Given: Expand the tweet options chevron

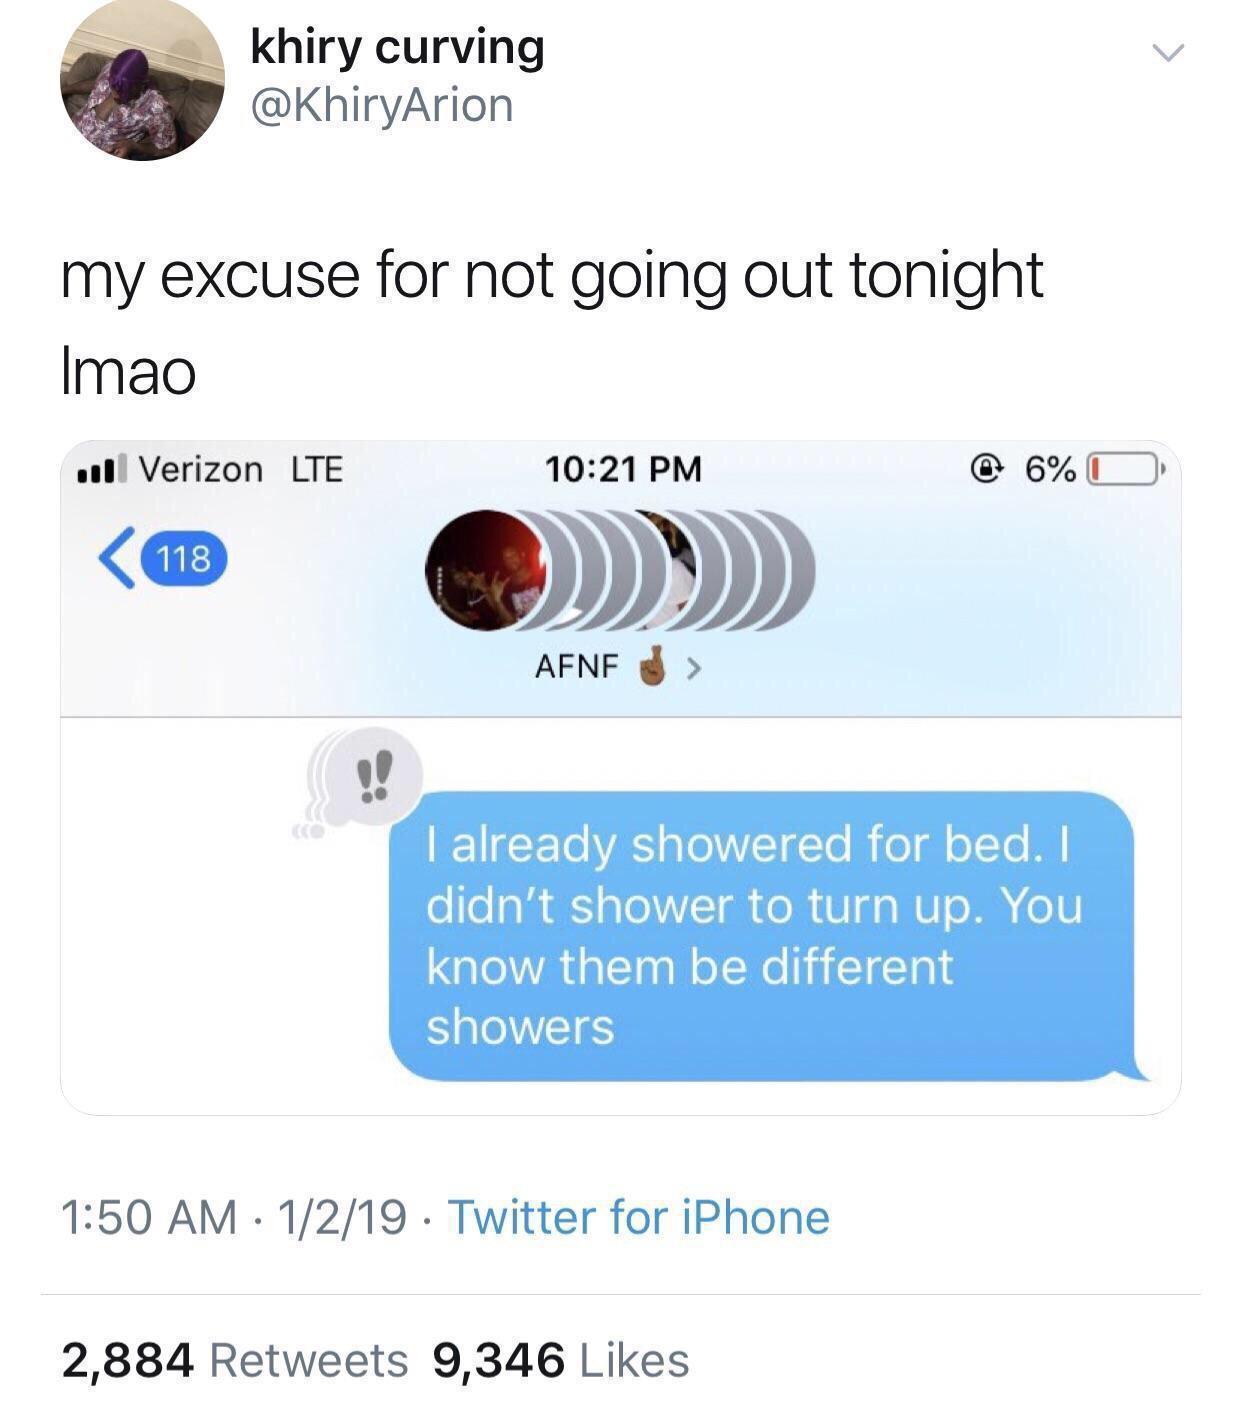Looking at the screenshot, I should point(1165,53).
